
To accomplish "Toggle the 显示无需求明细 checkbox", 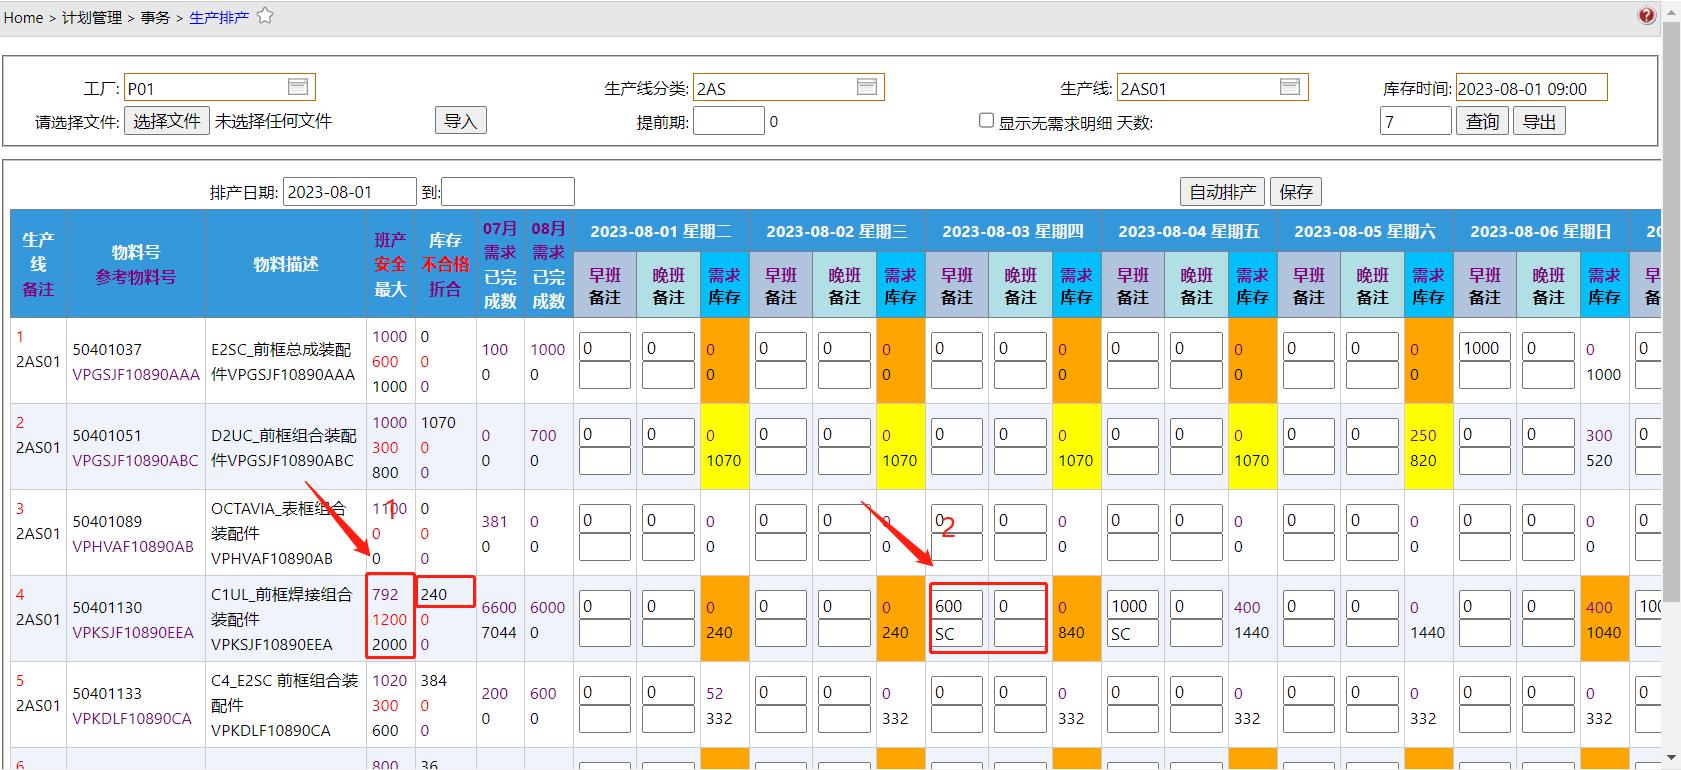I will [986, 120].
